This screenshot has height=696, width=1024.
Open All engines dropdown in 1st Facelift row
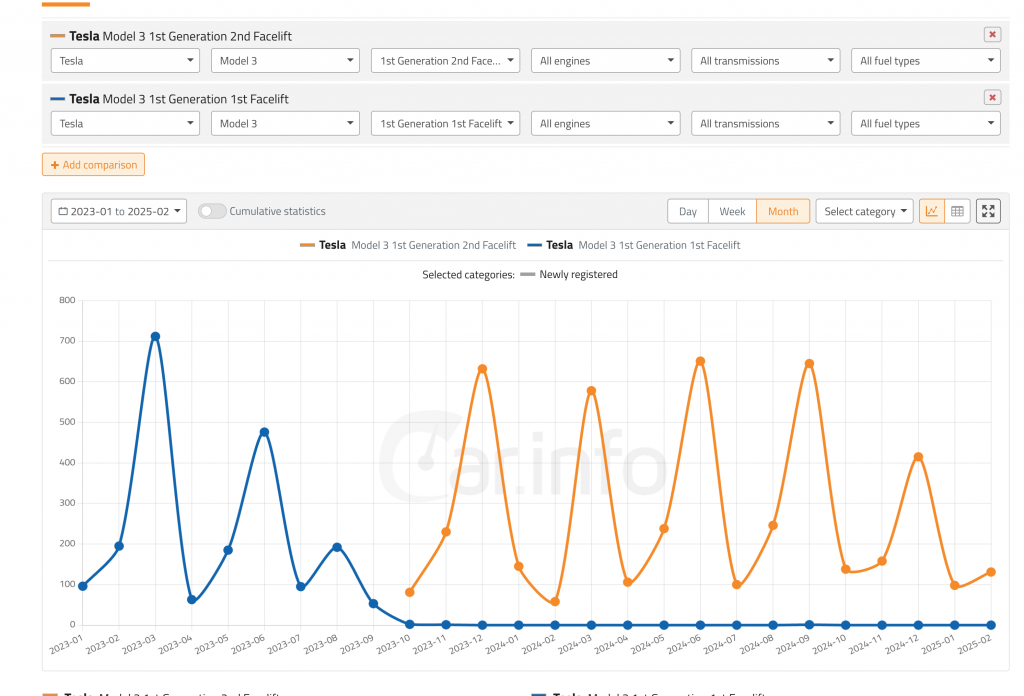click(x=605, y=123)
